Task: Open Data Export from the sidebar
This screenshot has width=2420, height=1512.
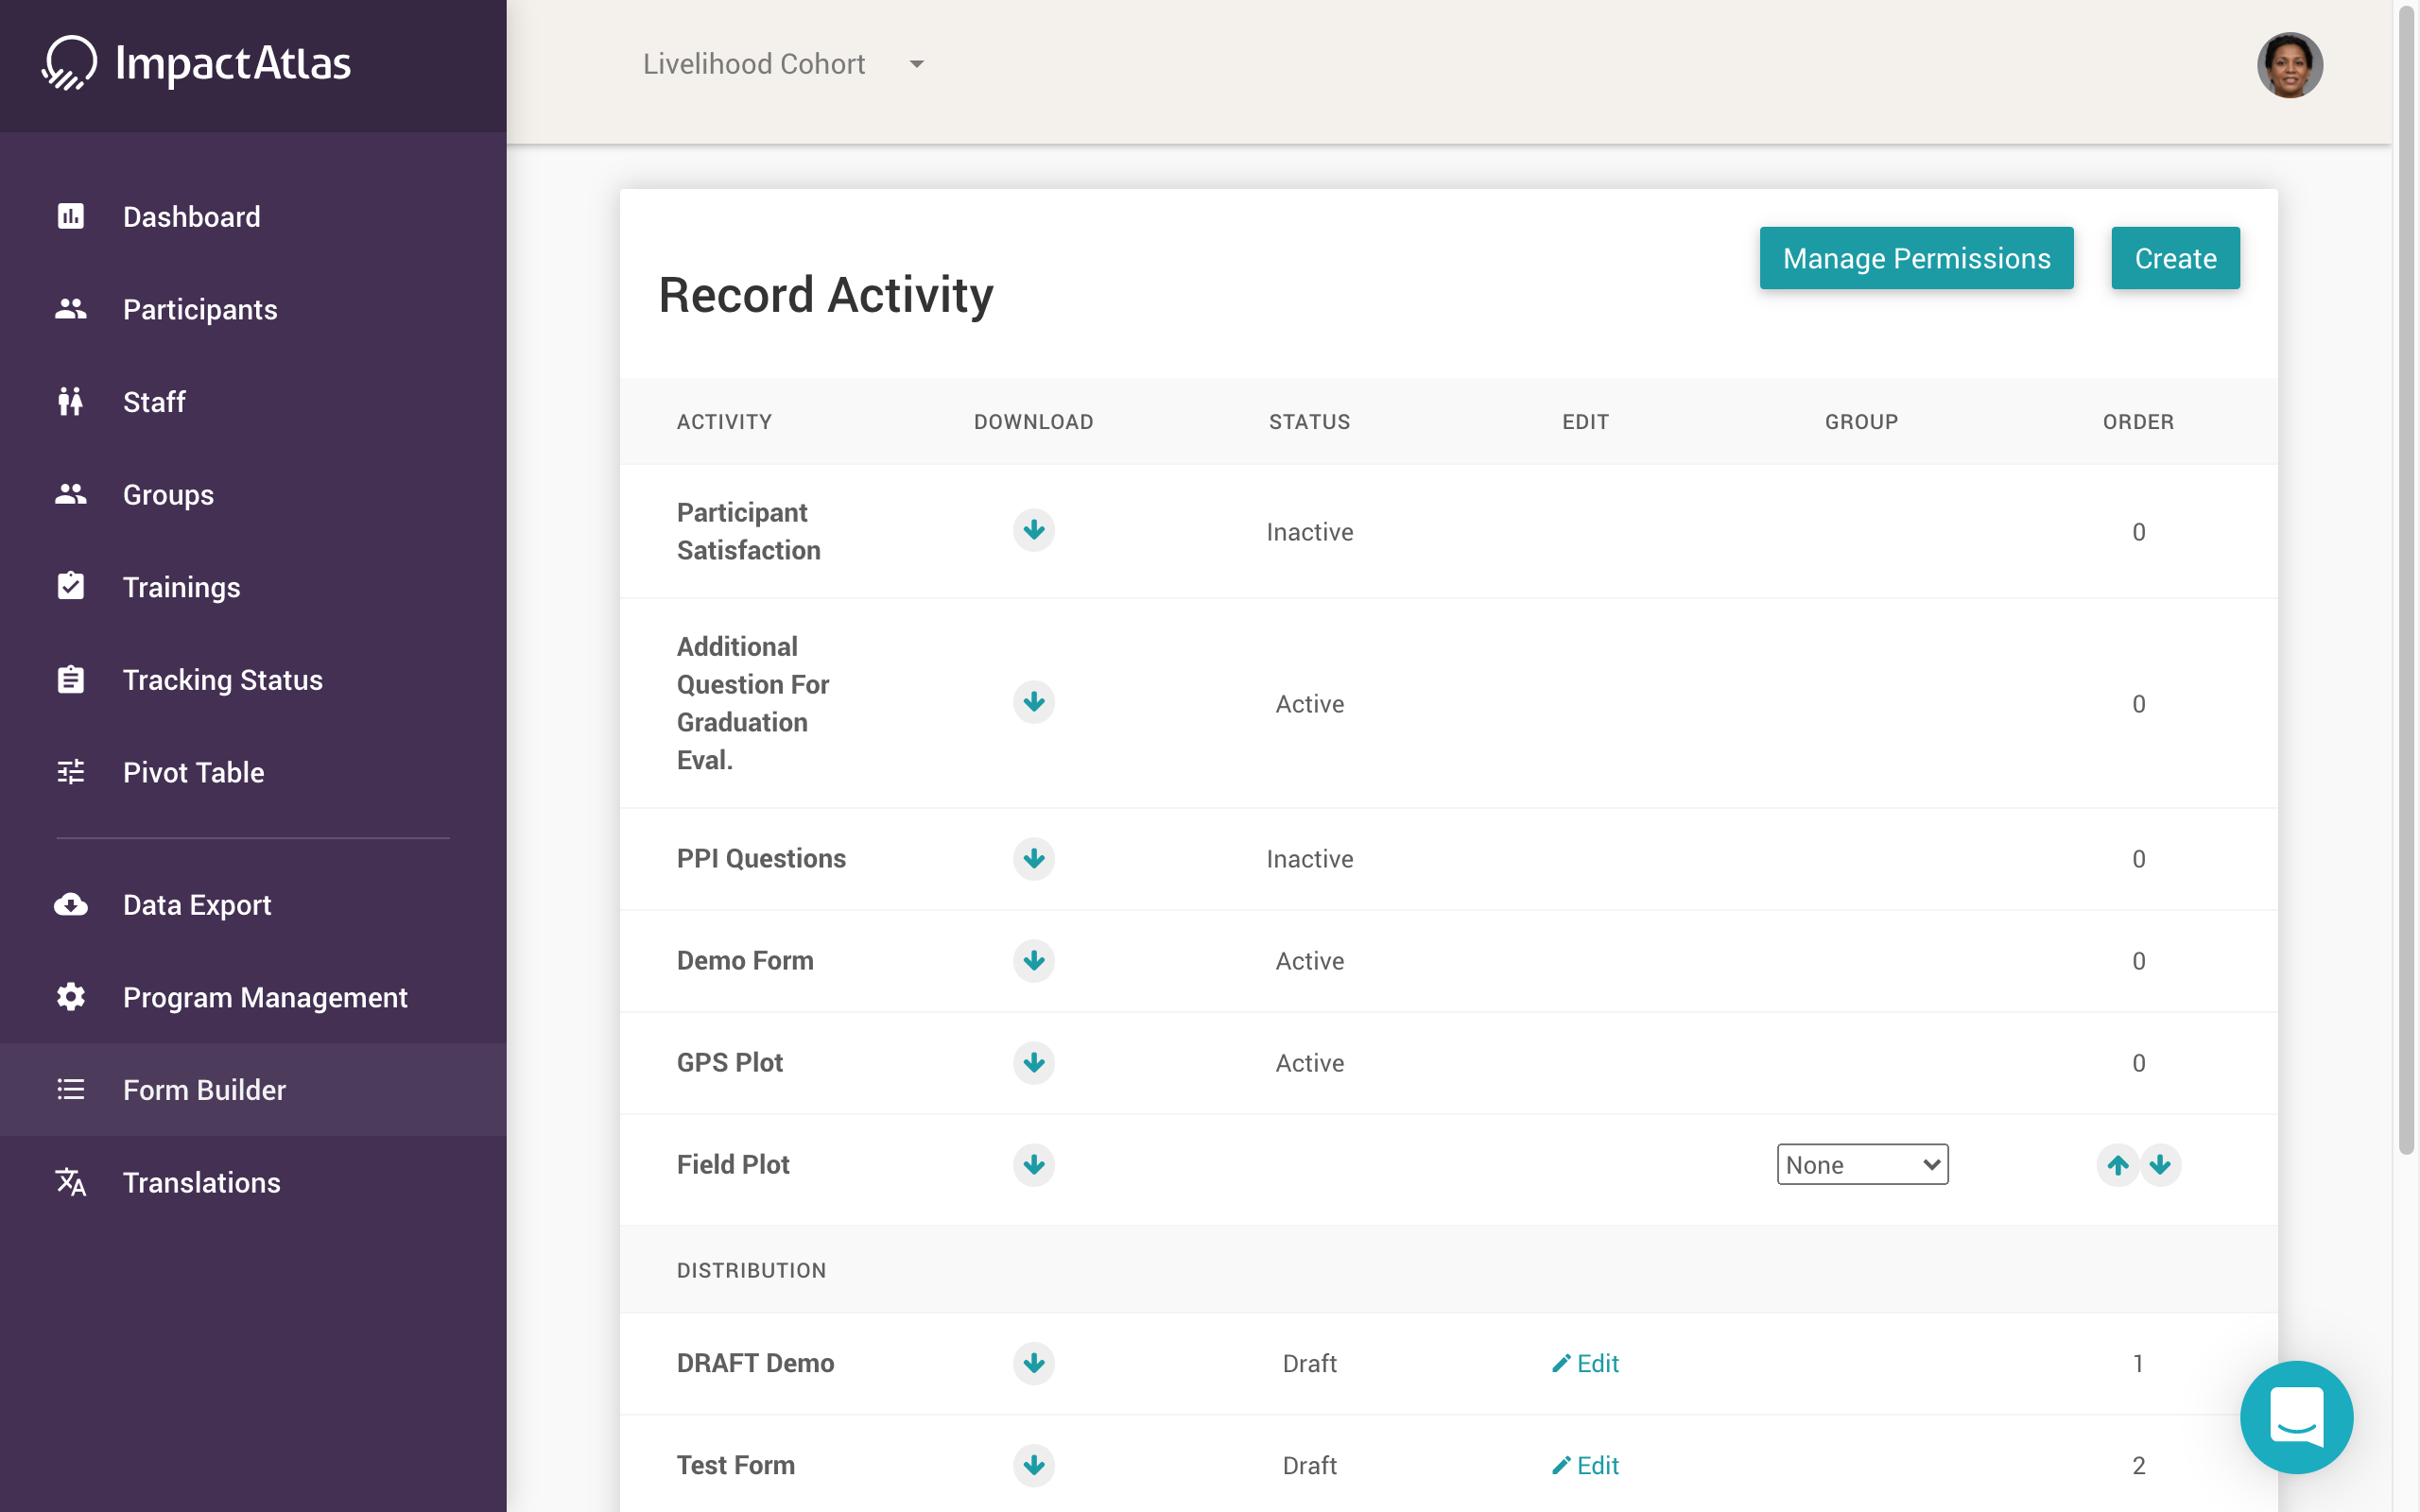Action: [197, 904]
